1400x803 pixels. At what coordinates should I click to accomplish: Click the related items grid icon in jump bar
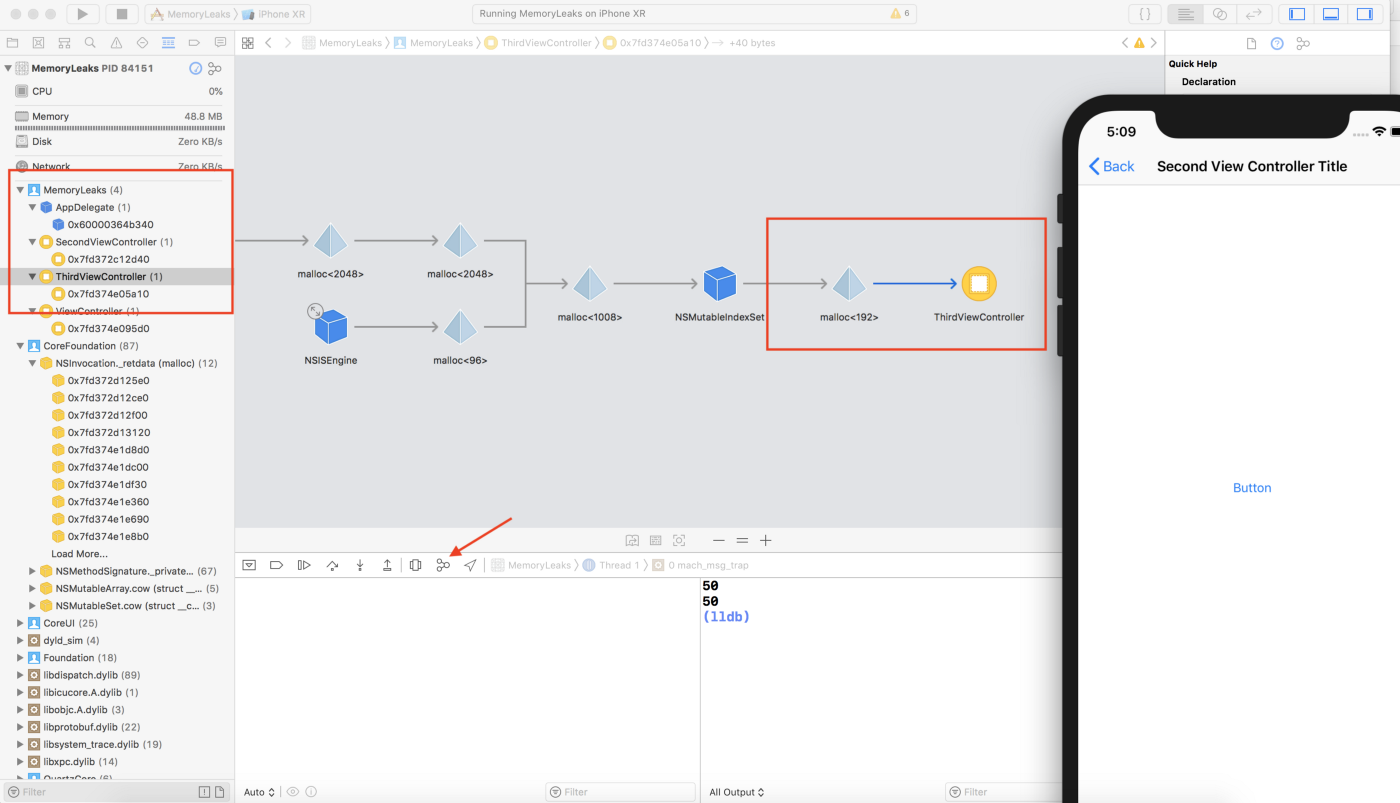[x=248, y=43]
